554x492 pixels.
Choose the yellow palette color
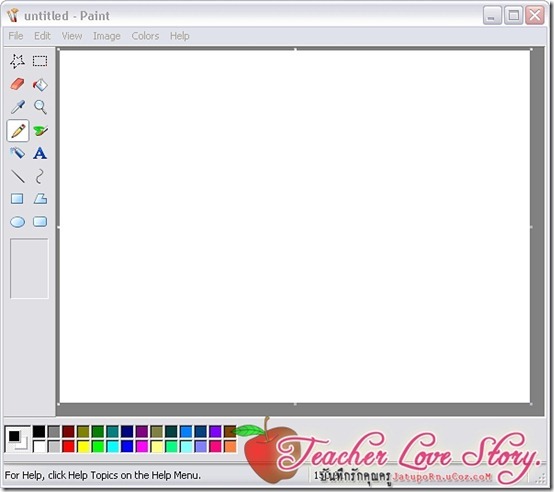coord(83,446)
